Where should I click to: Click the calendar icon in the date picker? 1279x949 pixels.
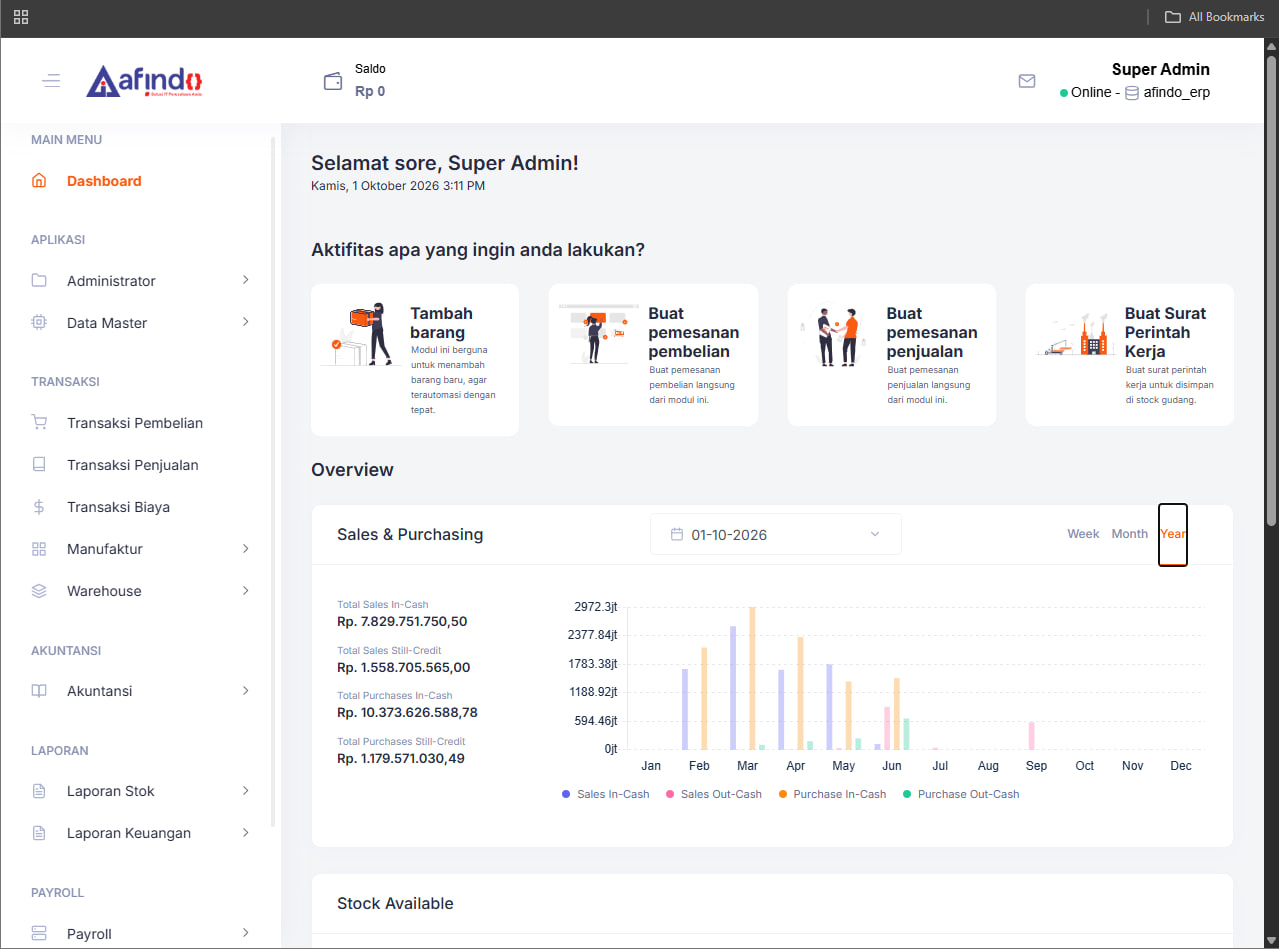[677, 534]
